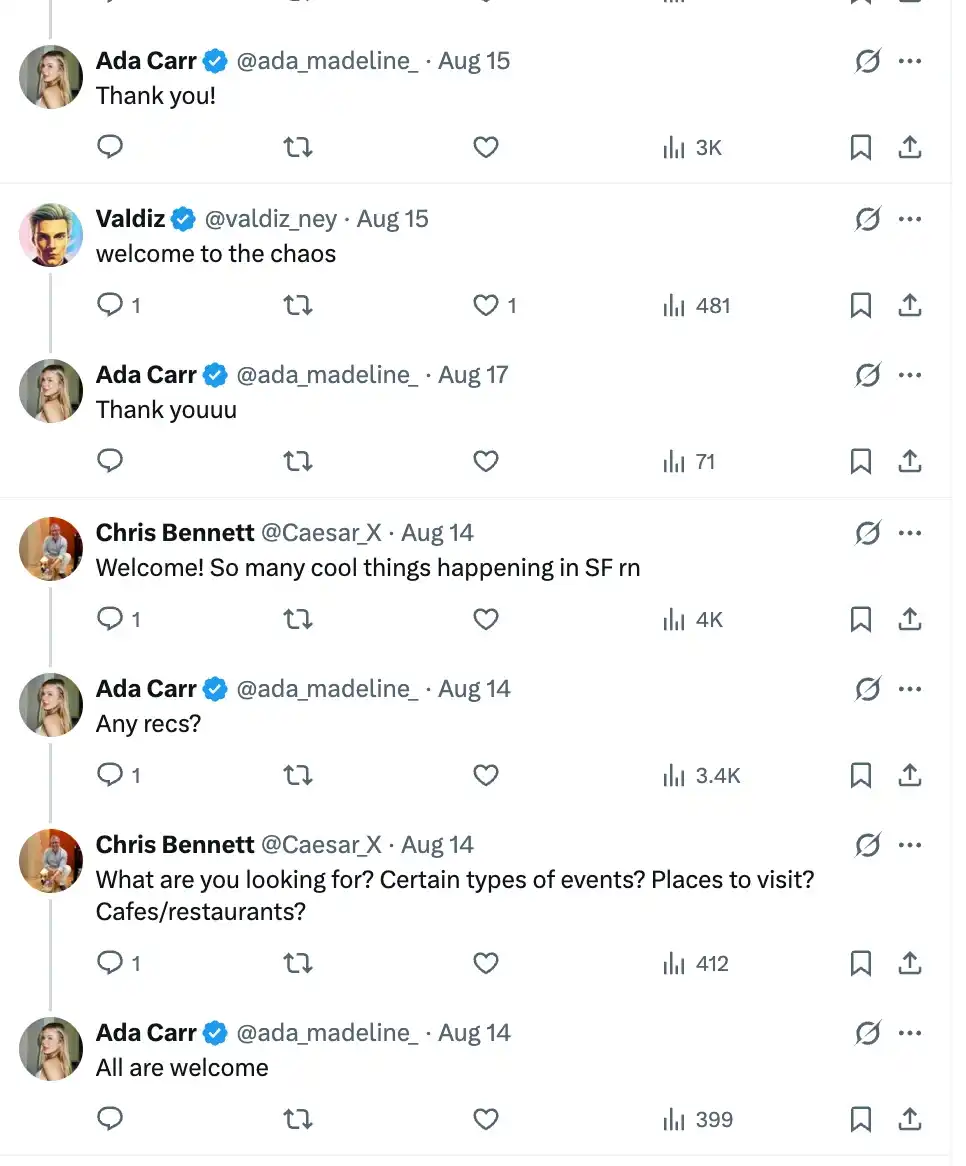This screenshot has height=1166, width=966.
Task: Share Valdiz's 'welcome to the chaos' tweet
Action: tap(909, 305)
